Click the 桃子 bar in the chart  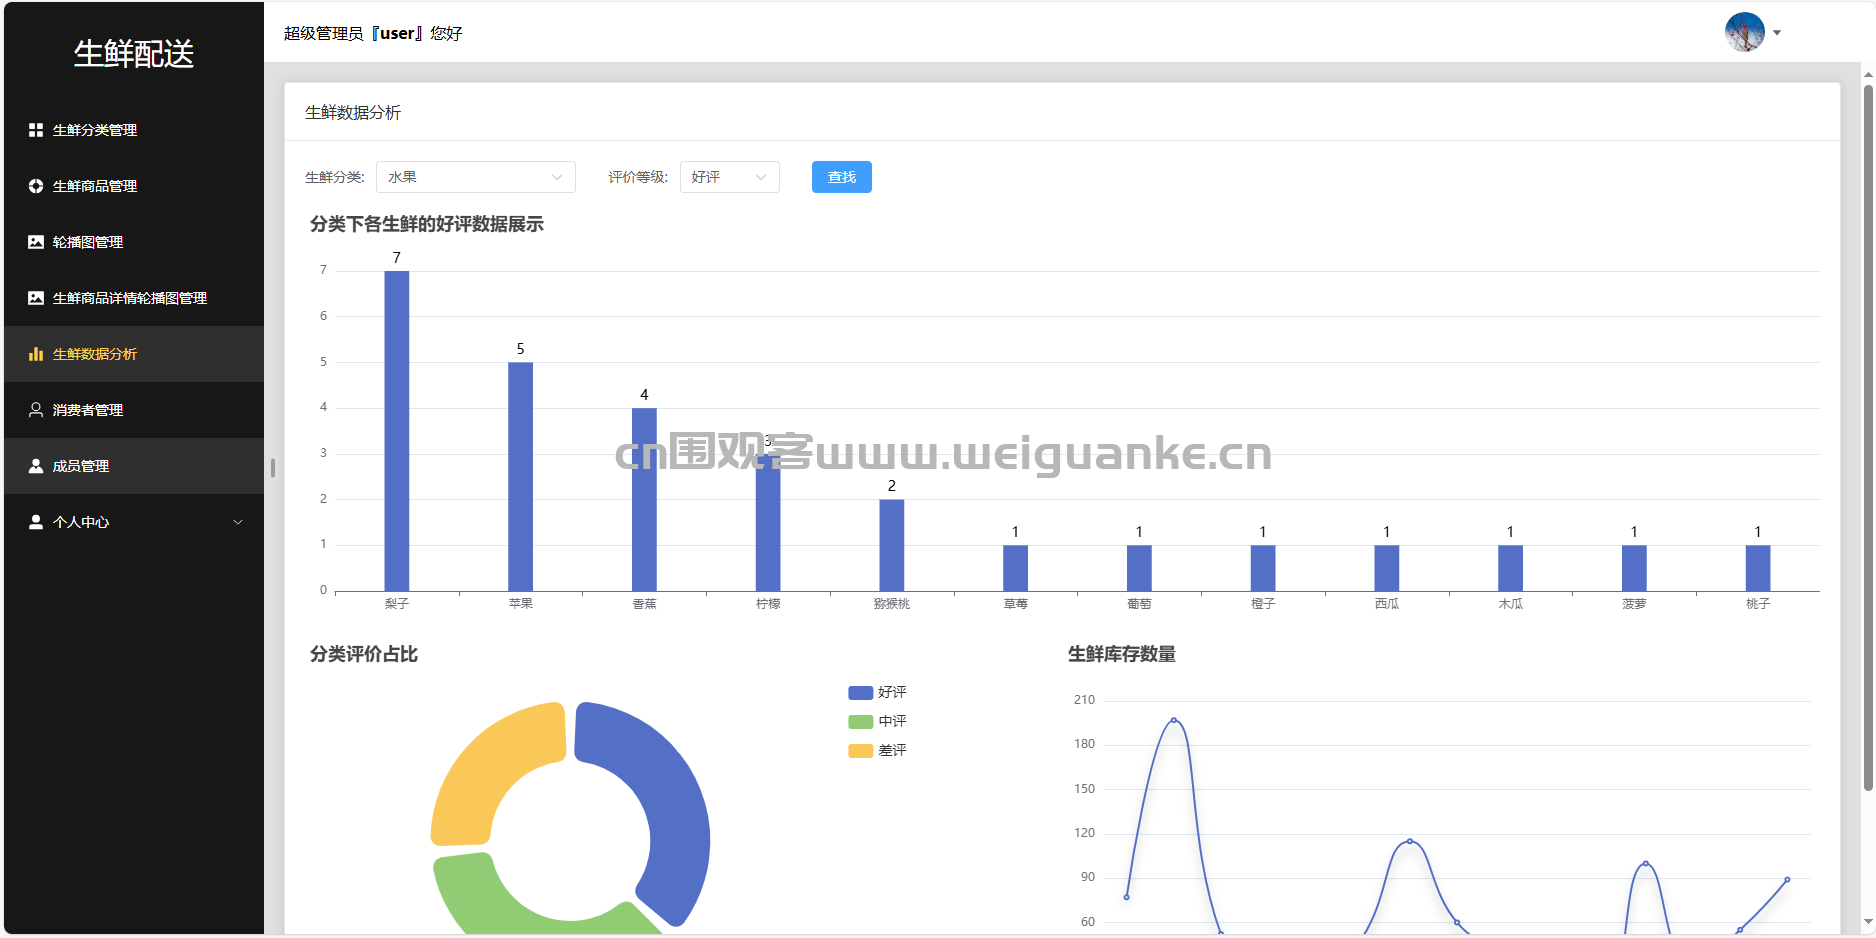[x=1758, y=568]
